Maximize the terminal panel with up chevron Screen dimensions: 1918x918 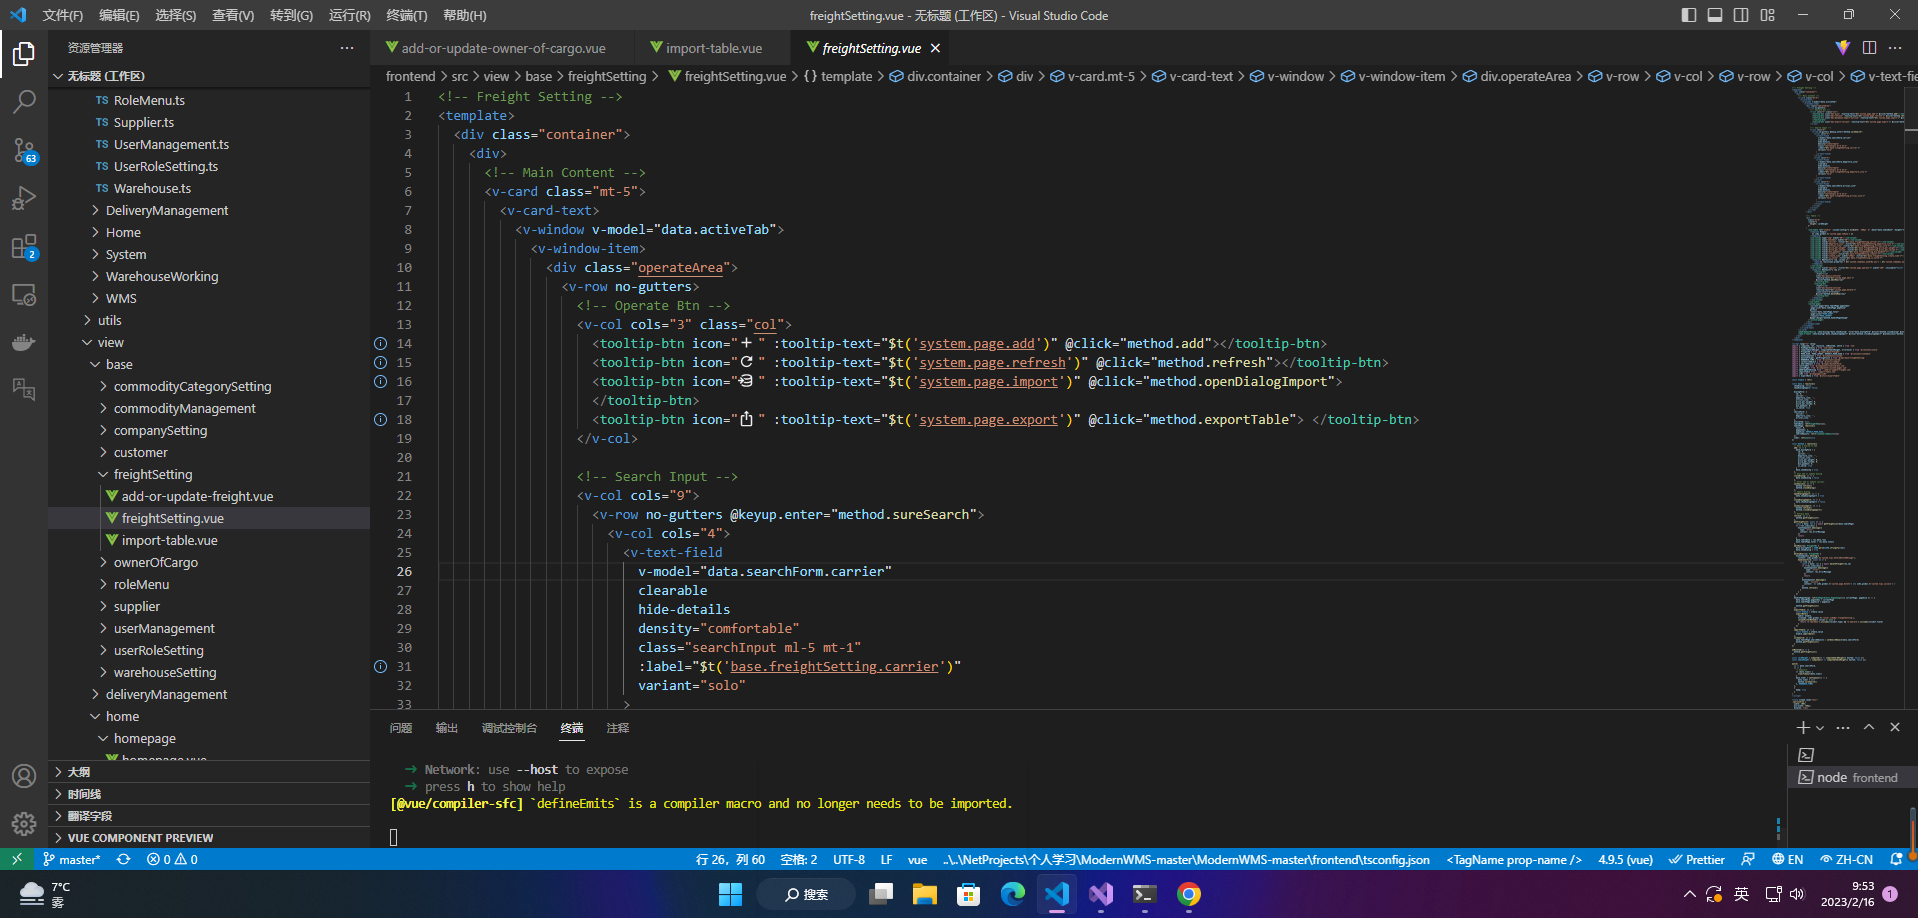(1869, 728)
